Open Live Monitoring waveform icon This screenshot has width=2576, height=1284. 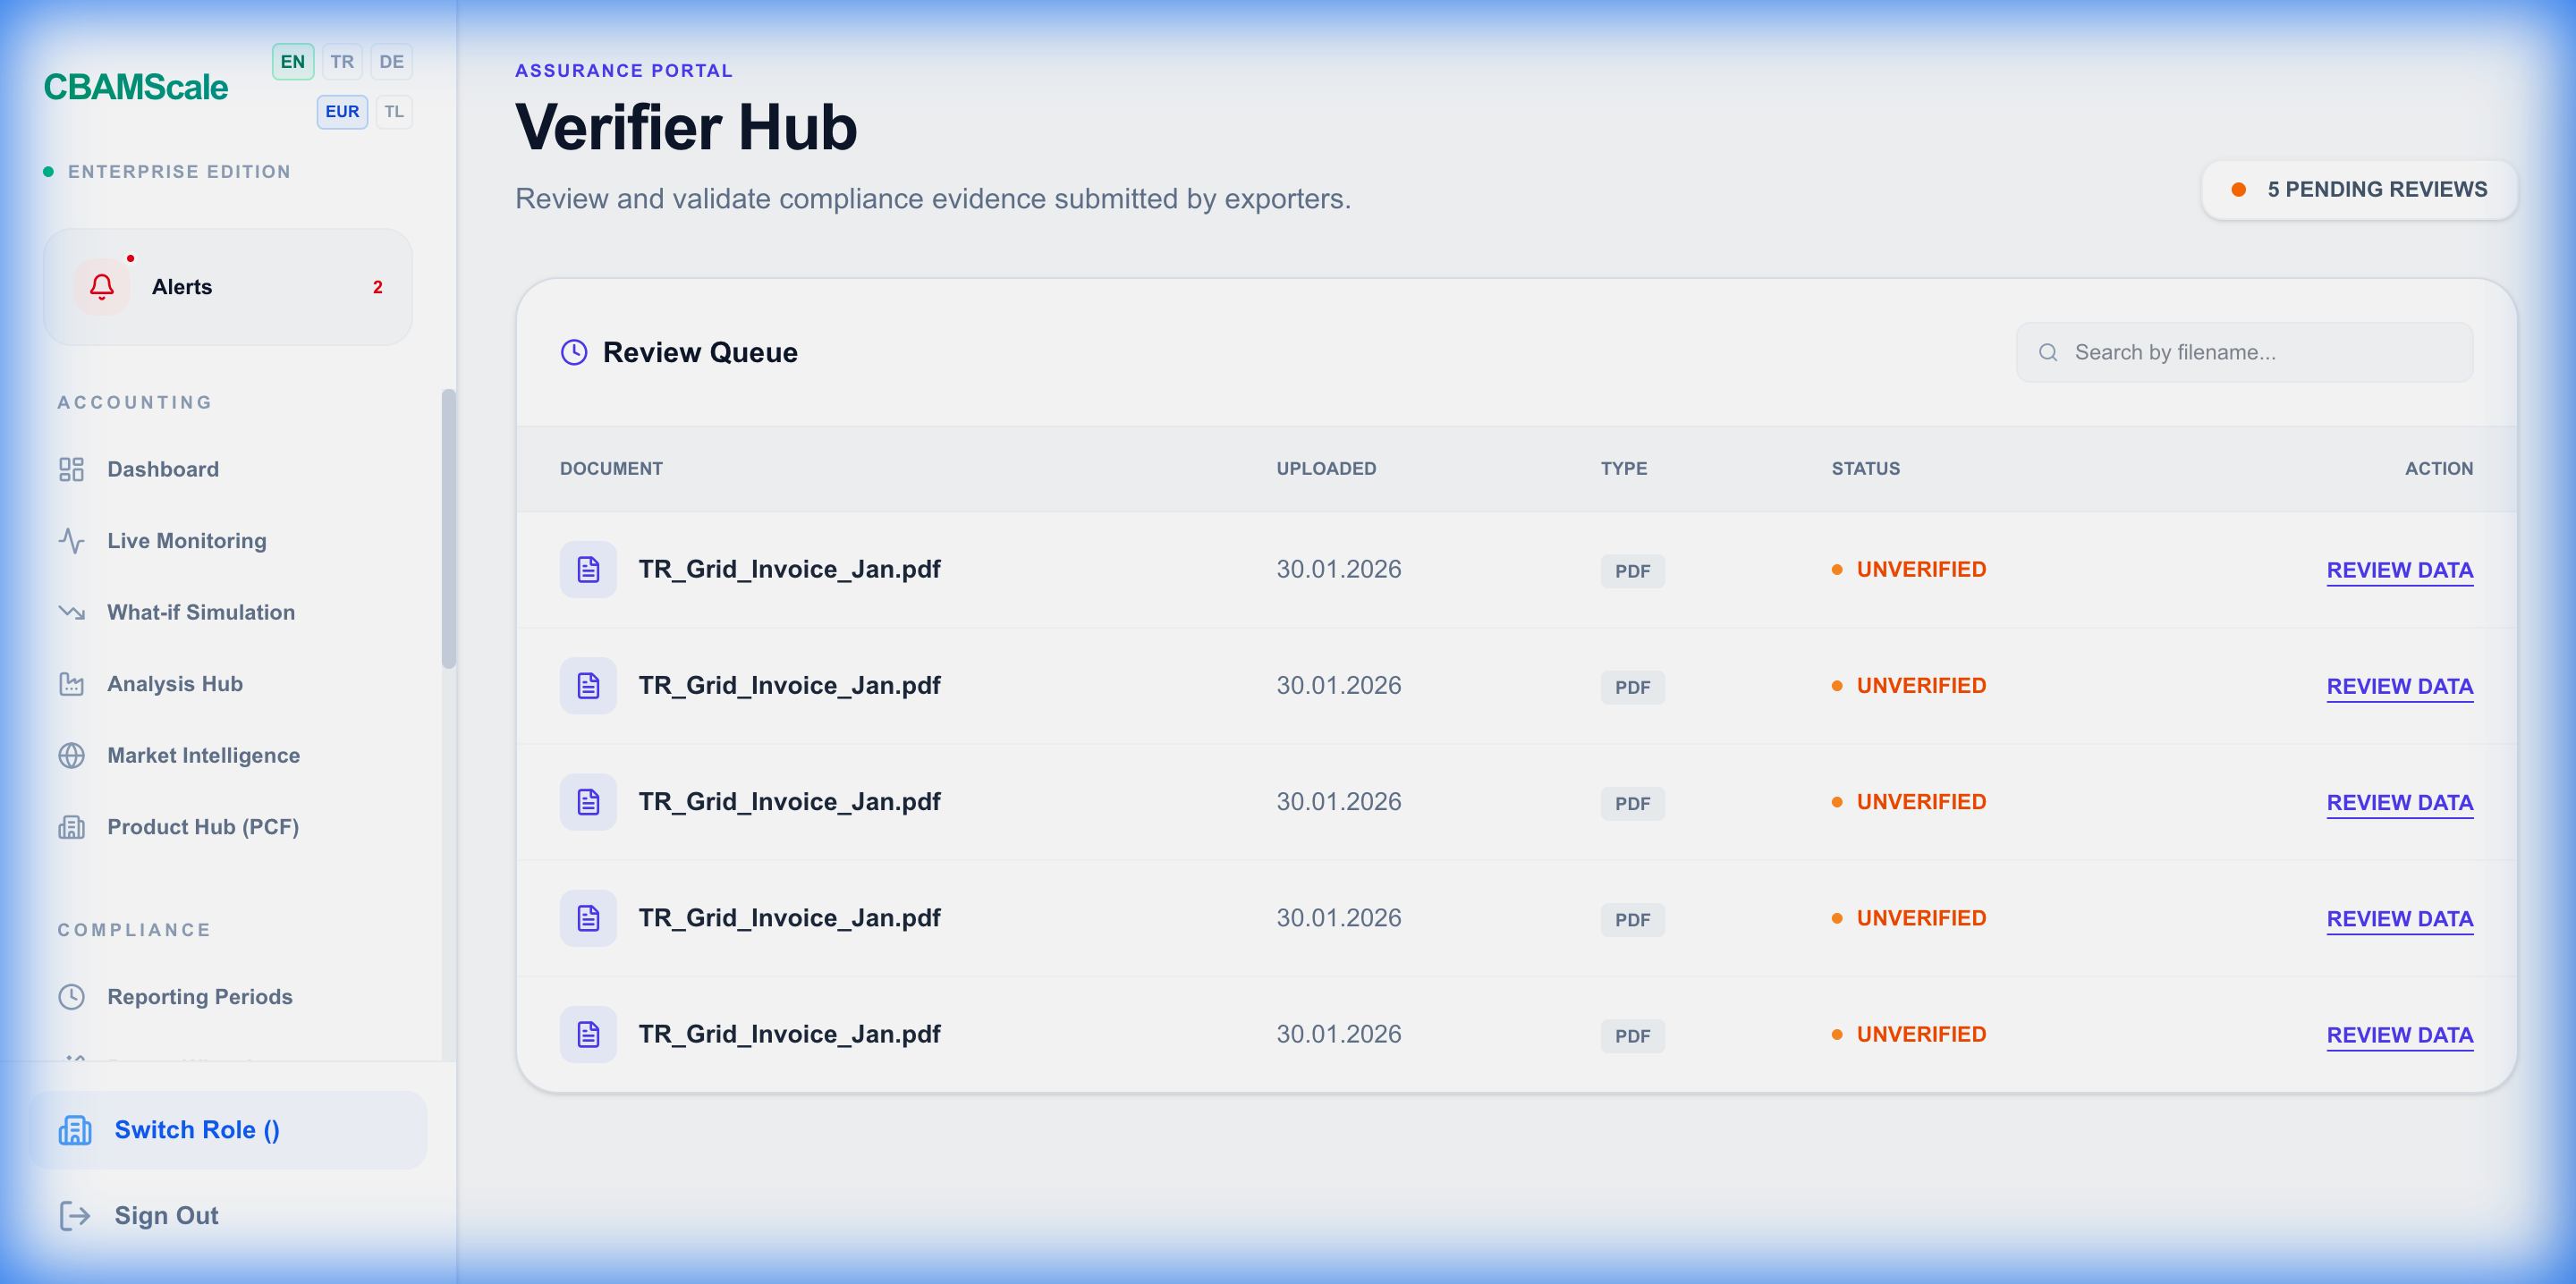[x=71, y=540]
